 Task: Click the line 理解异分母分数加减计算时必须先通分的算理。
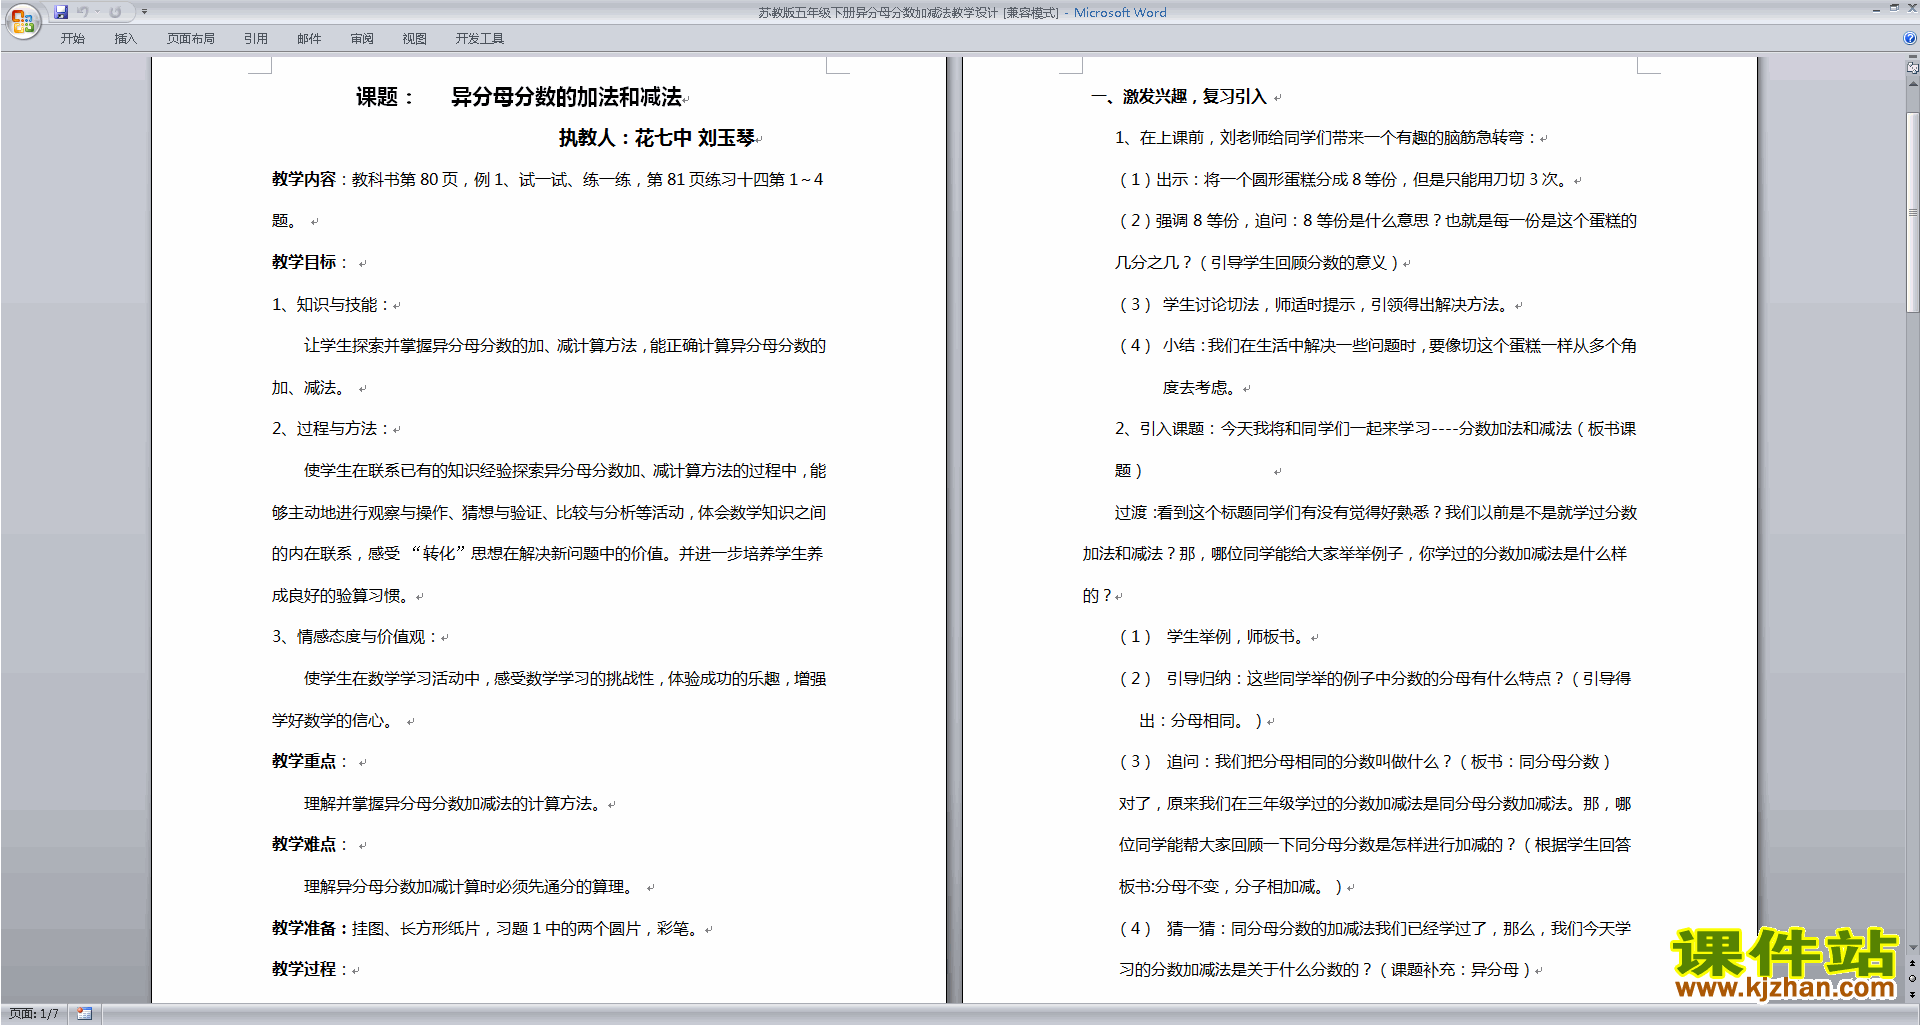click(469, 886)
